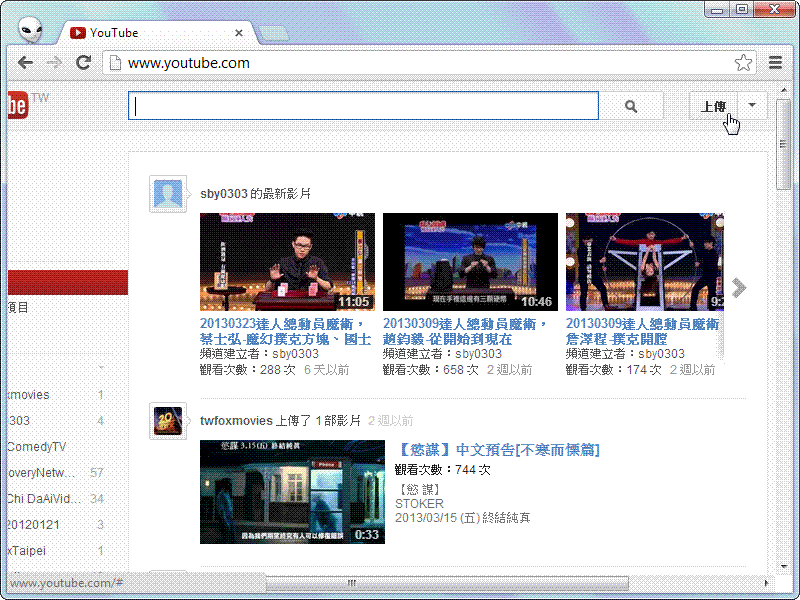Open title 20130309達人總動員魔術 趙鈞毅
Image resolution: width=800 pixels, height=600 pixels.
click(466, 331)
